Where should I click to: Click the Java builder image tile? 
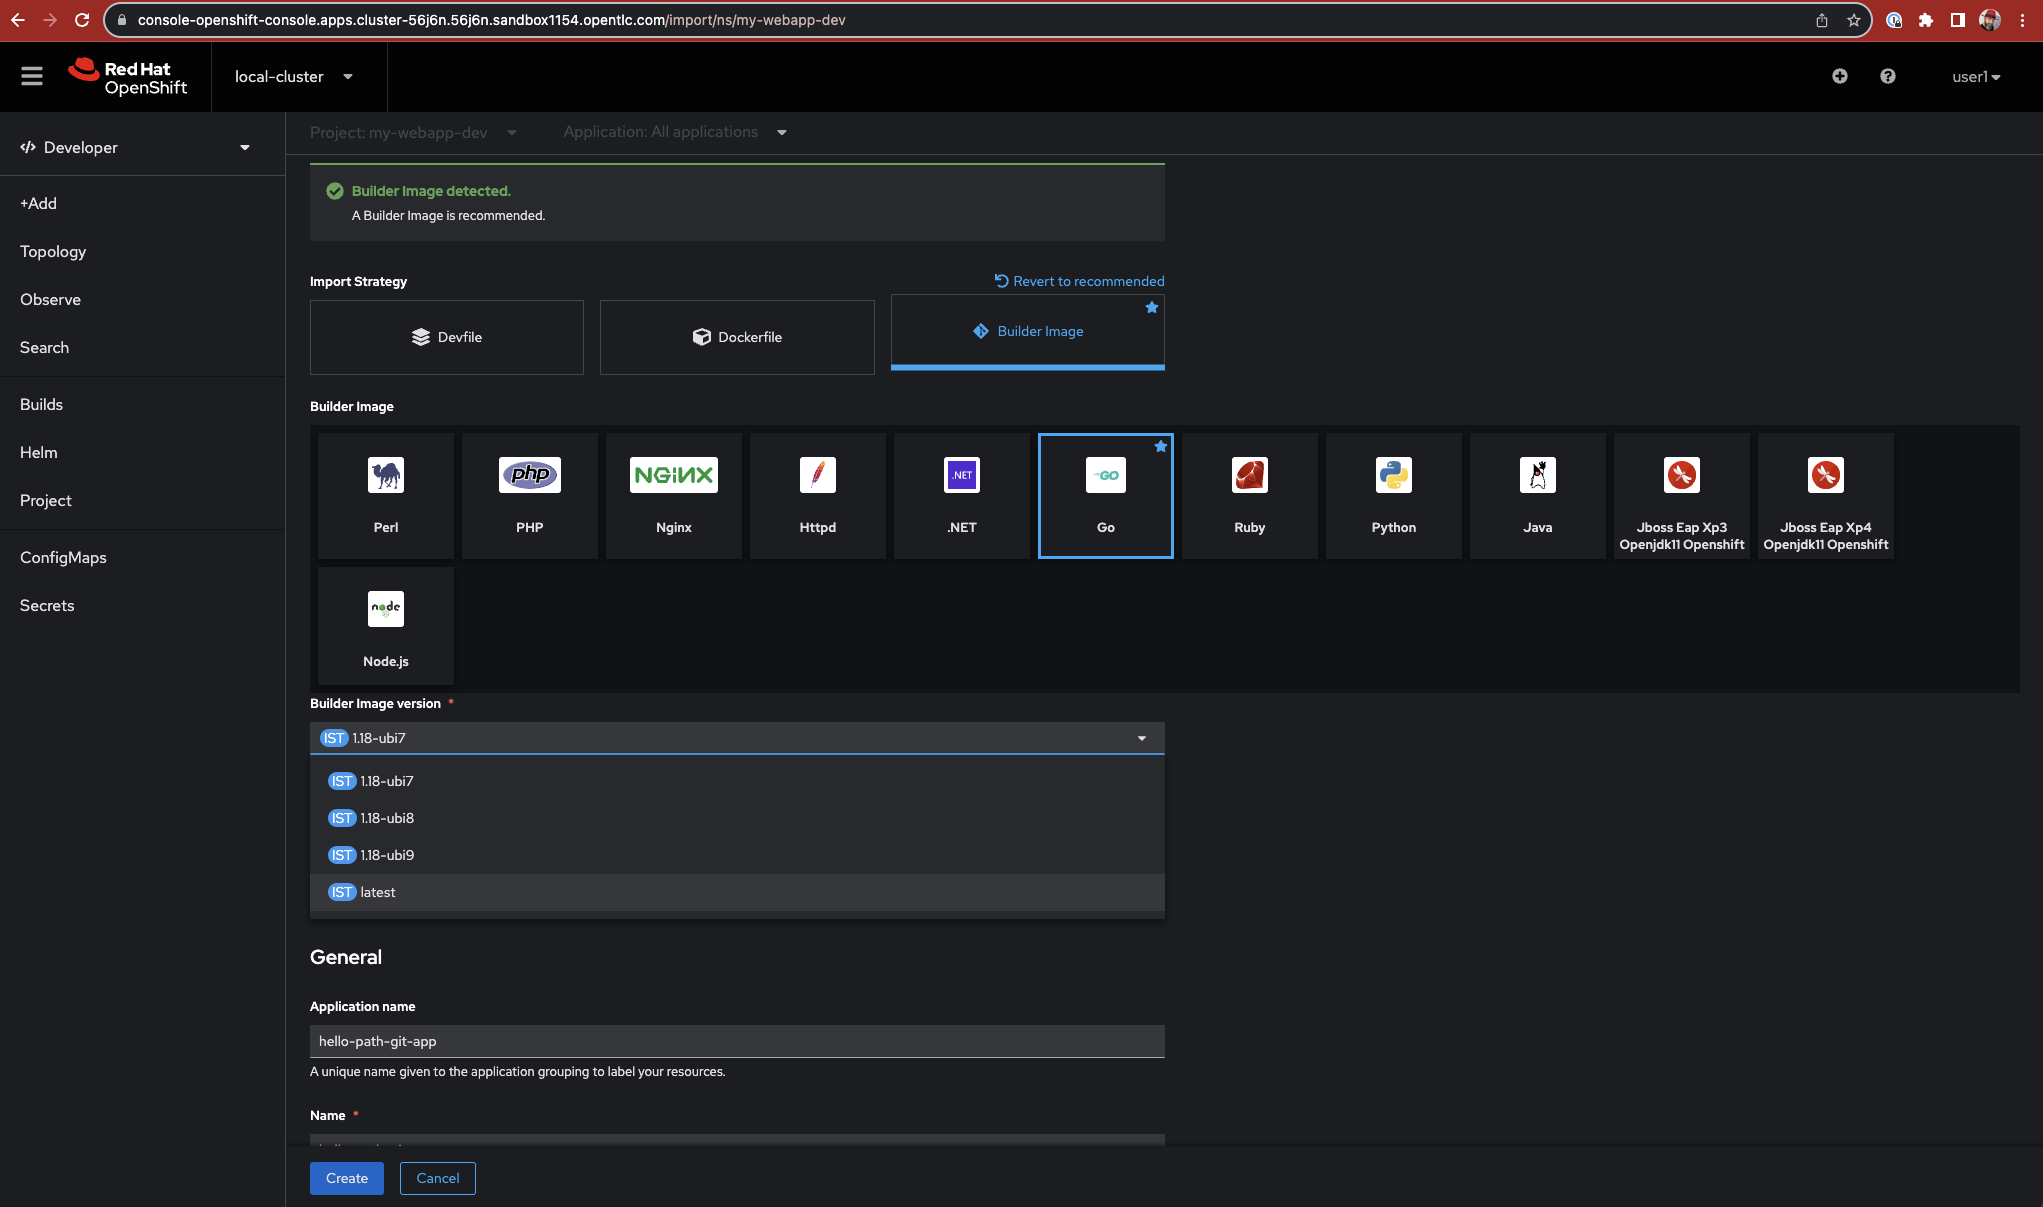tap(1537, 495)
